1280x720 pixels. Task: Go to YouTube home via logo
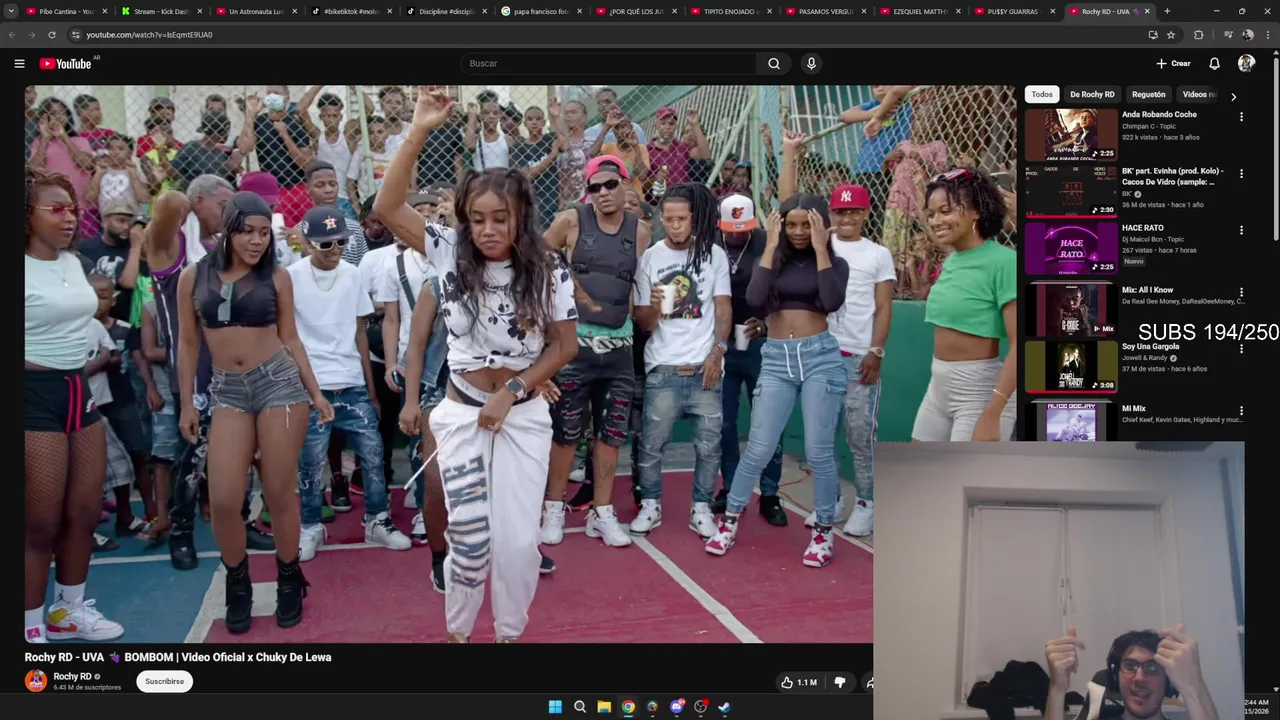pyautogui.click(x=65, y=63)
